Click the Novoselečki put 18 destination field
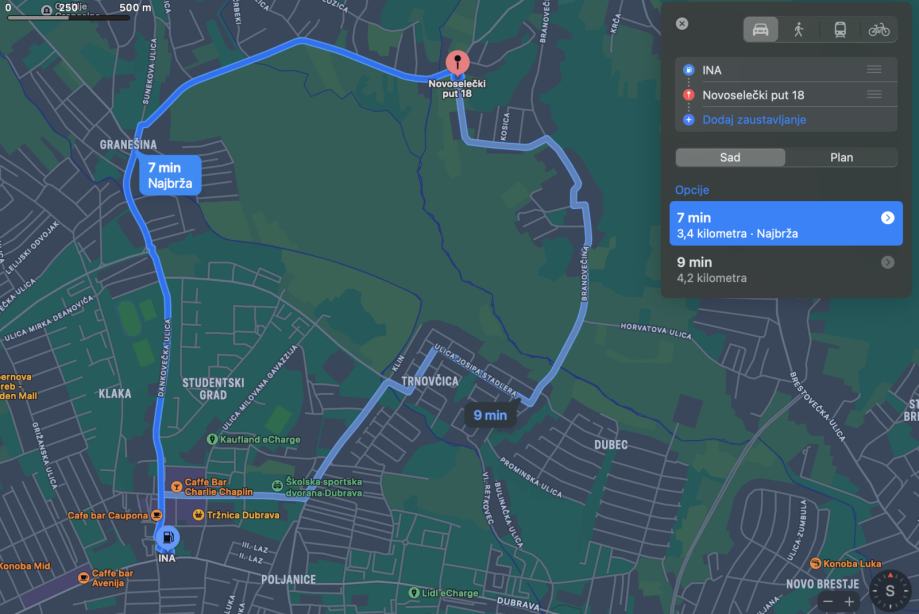 [x=785, y=95]
